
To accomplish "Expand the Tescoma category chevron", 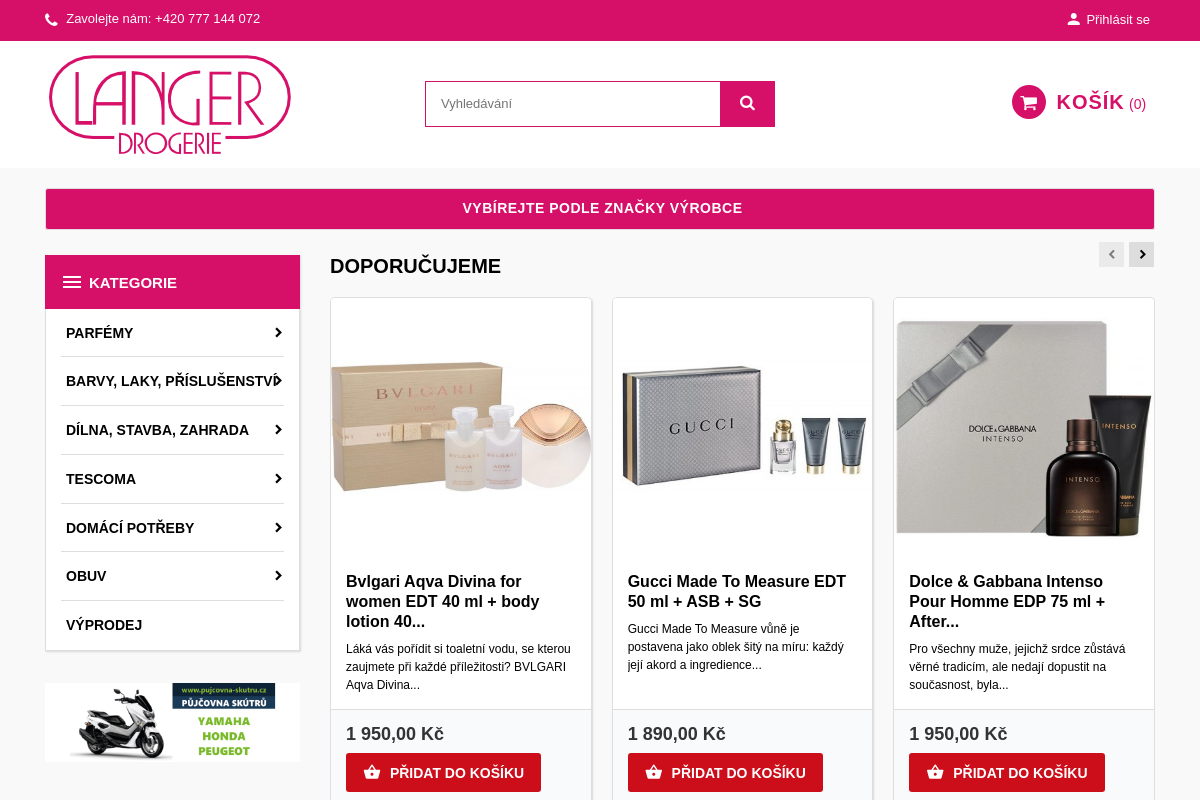I will tap(278, 479).
